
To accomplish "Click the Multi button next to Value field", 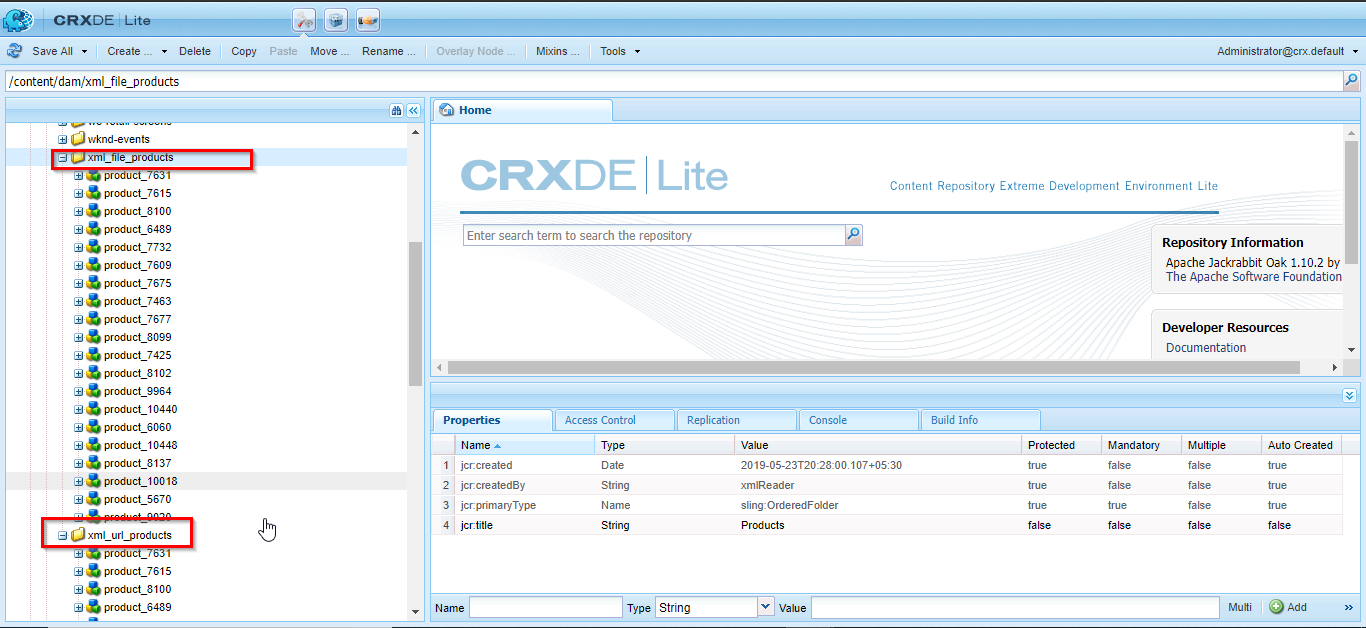I will coord(1240,607).
